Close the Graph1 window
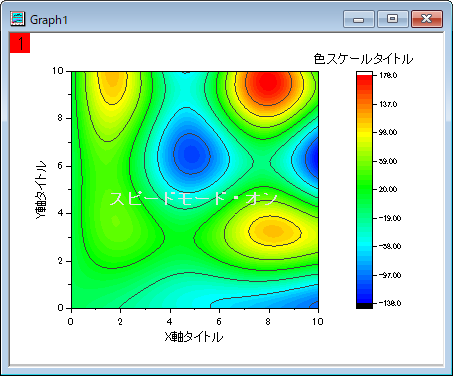Viewport: 453px width, 376px height. click(x=427, y=19)
